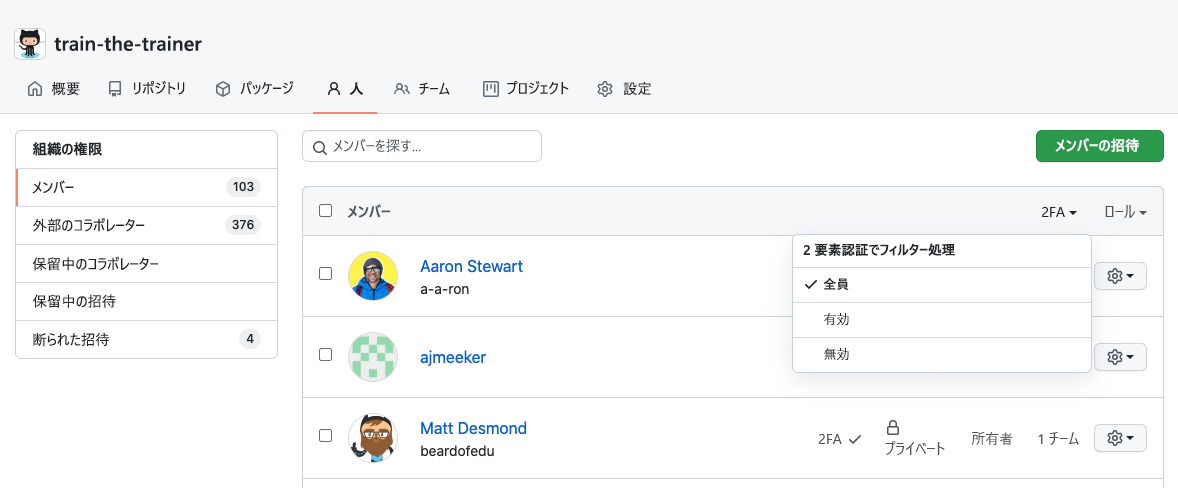Screen dimensions: 1178x488
Task: Open the ajmeeker profile link
Action: (x=453, y=357)
